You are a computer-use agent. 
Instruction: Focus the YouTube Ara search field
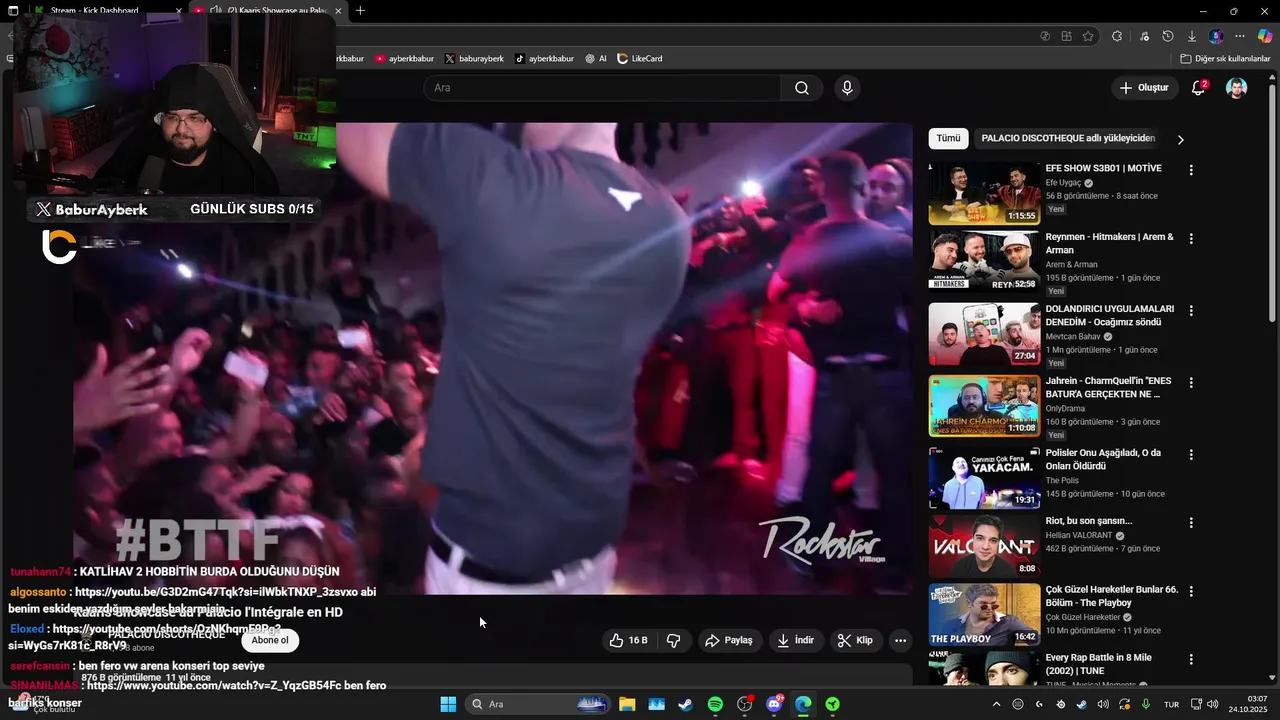602,88
